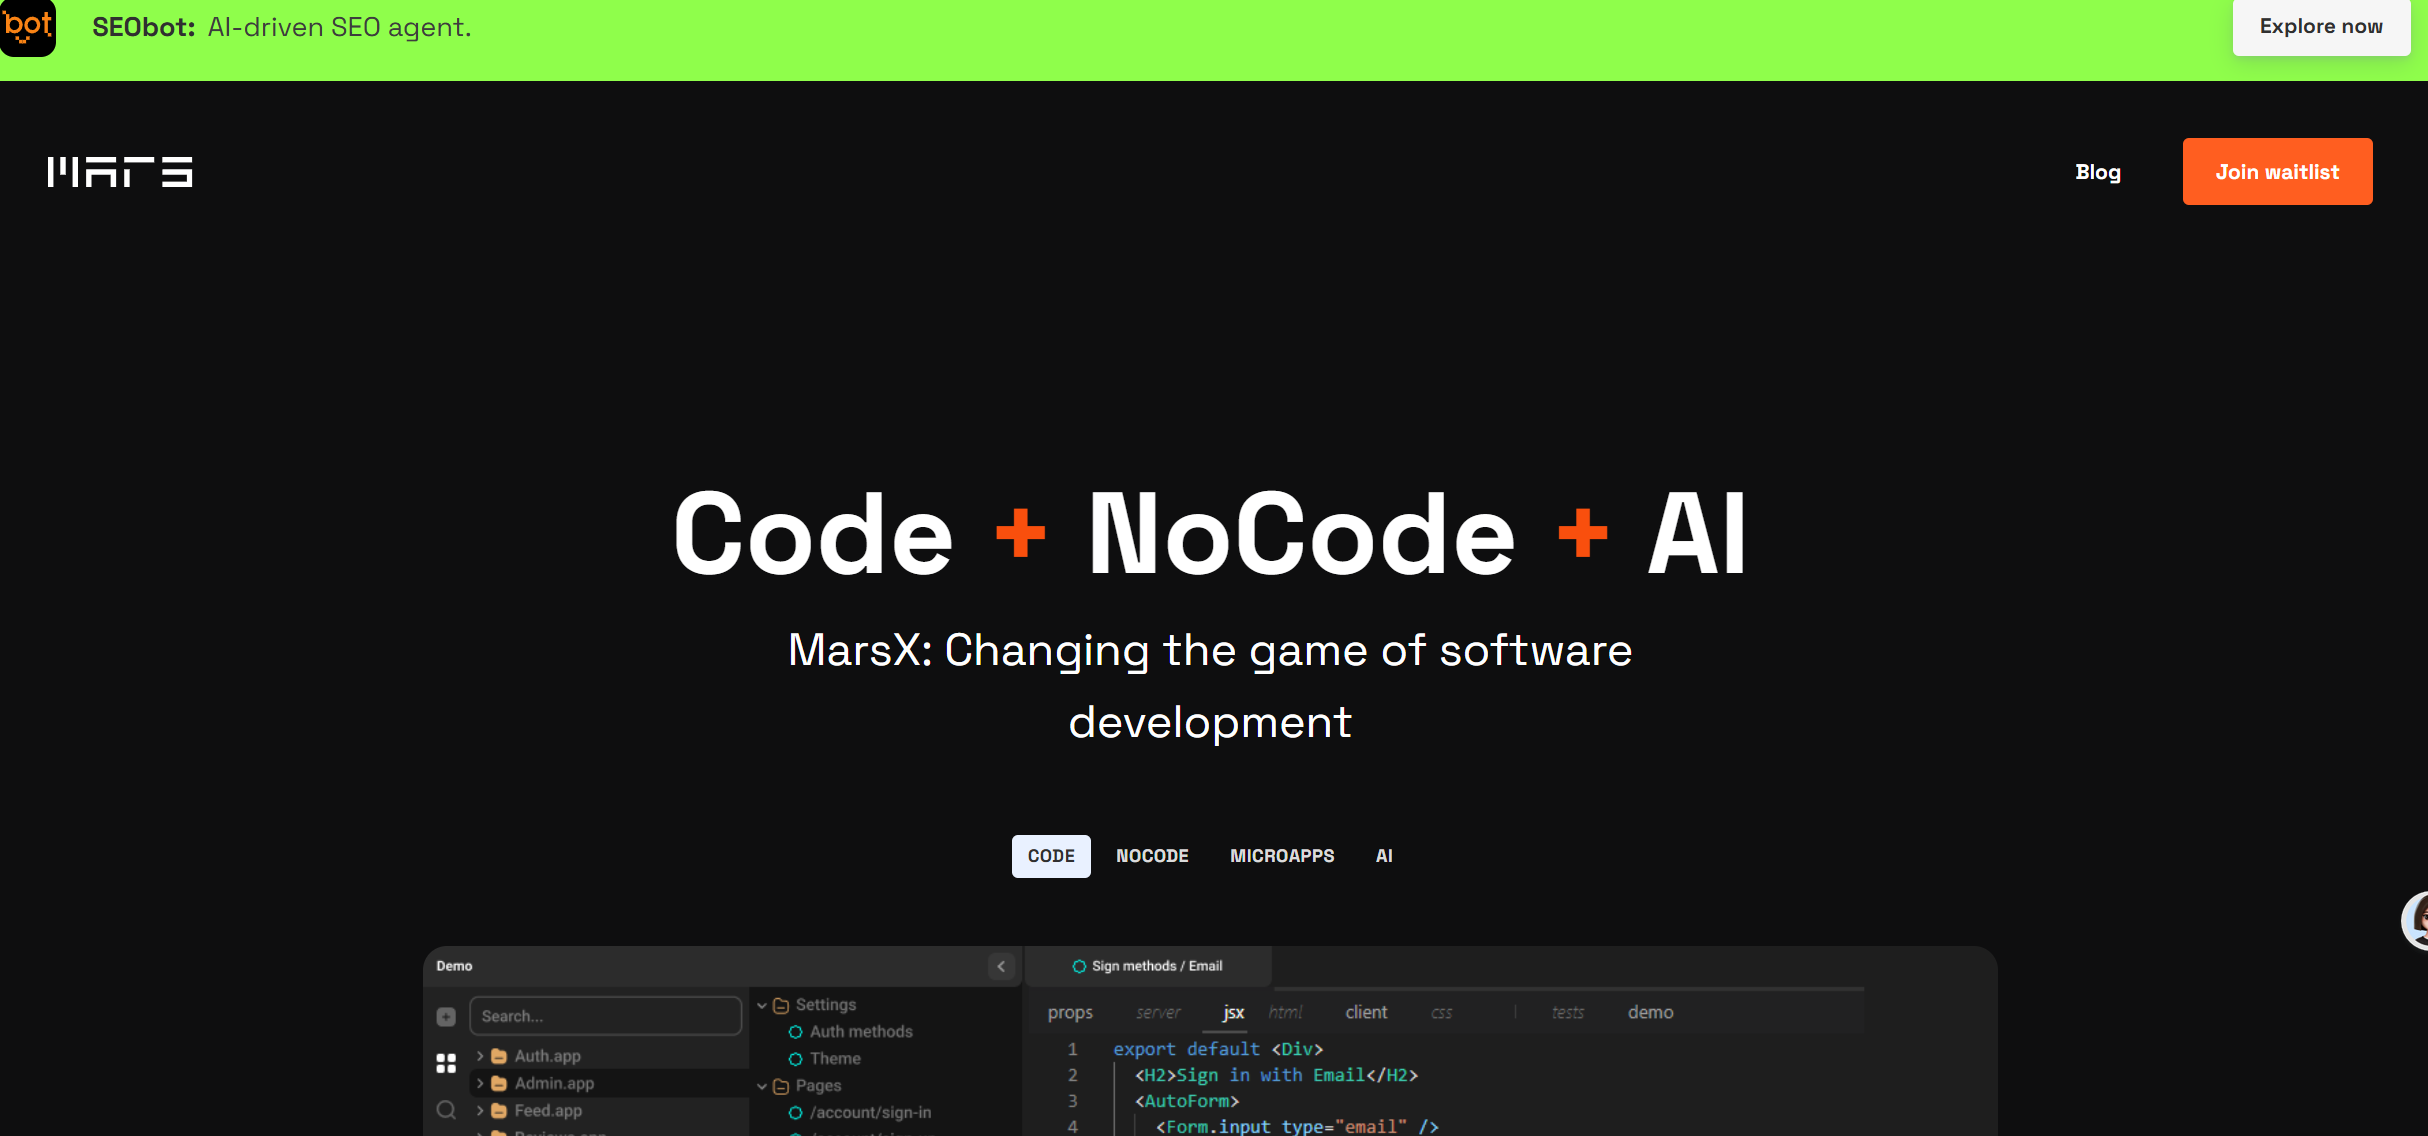
Task: Switch to the MICROAPPS tab
Action: [x=1282, y=856]
